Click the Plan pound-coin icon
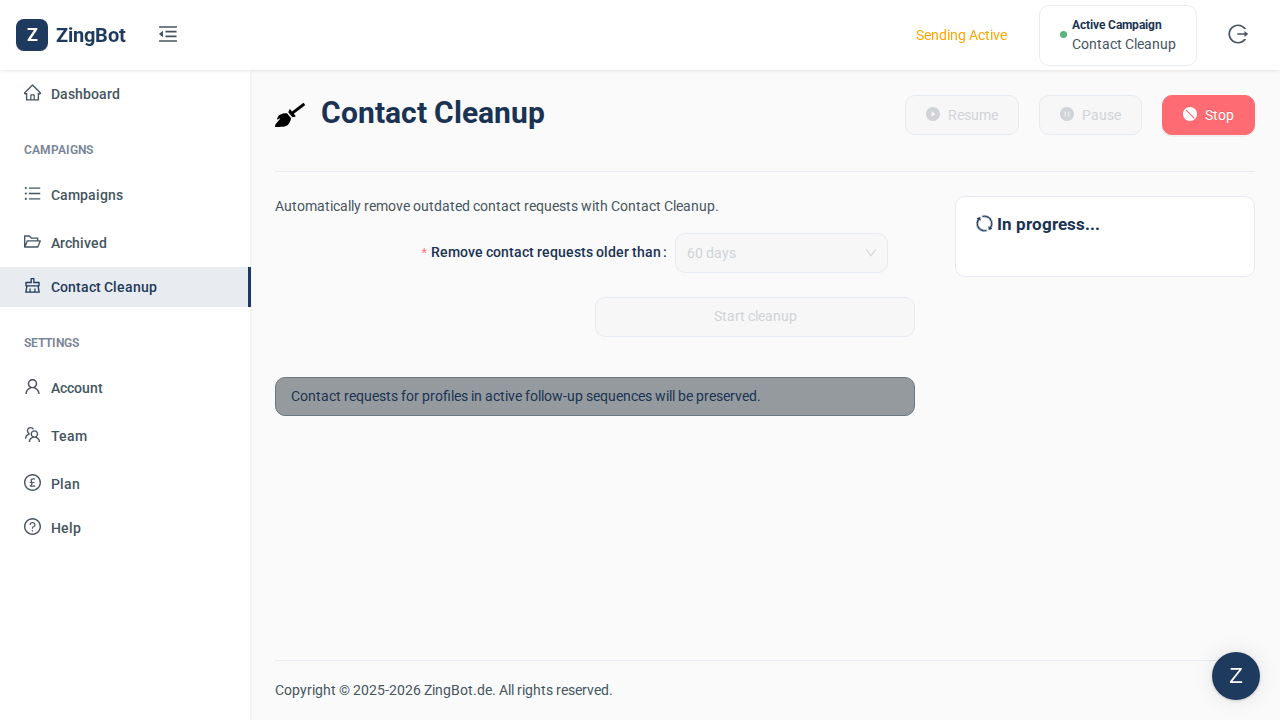The image size is (1280, 720). 33,483
